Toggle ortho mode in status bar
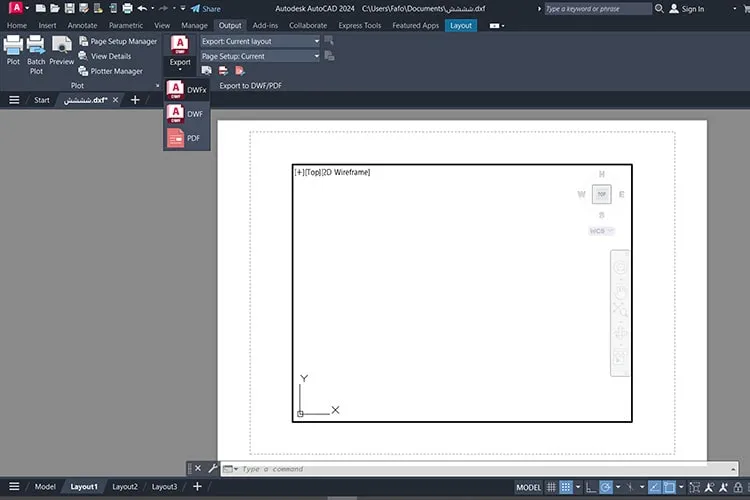 591,488
